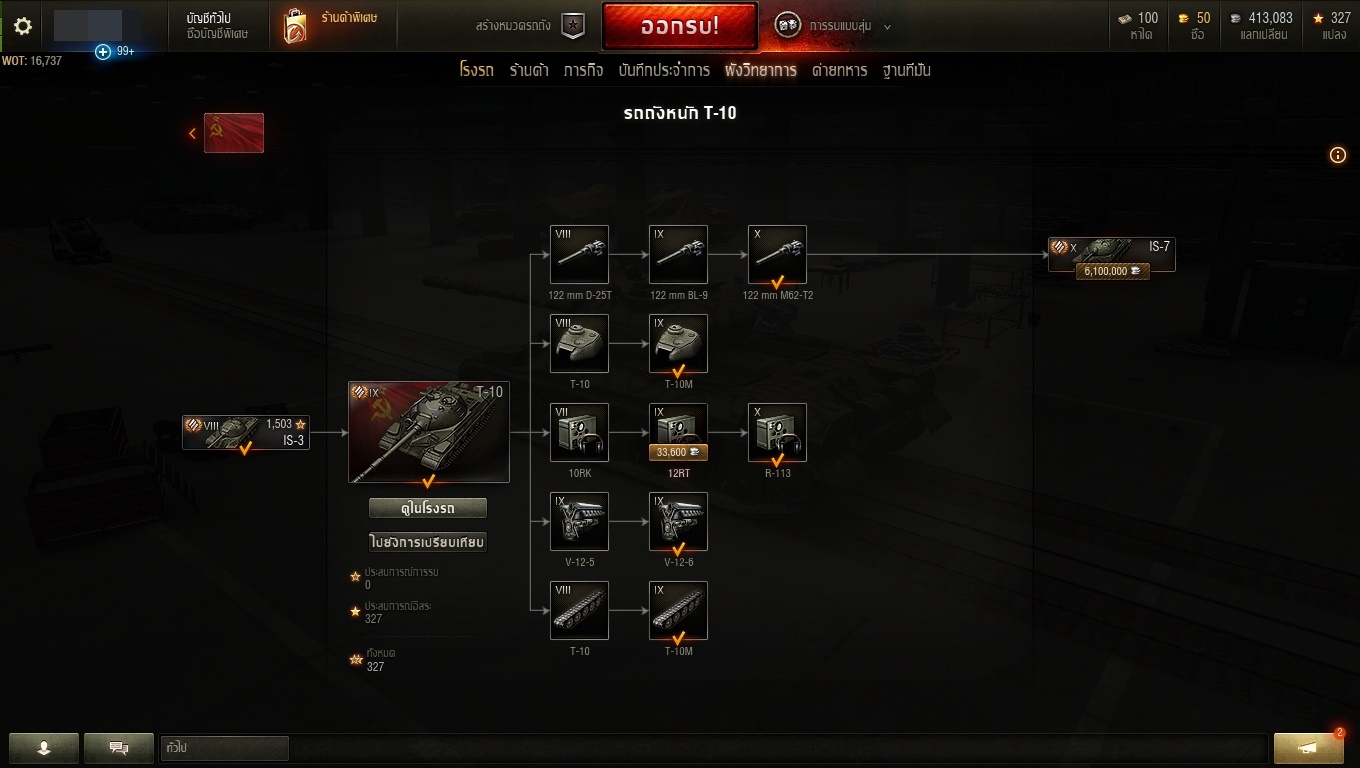Open the ร้านค้า store tab
Screen dimensions: 1360x768
tap(529, 70)
